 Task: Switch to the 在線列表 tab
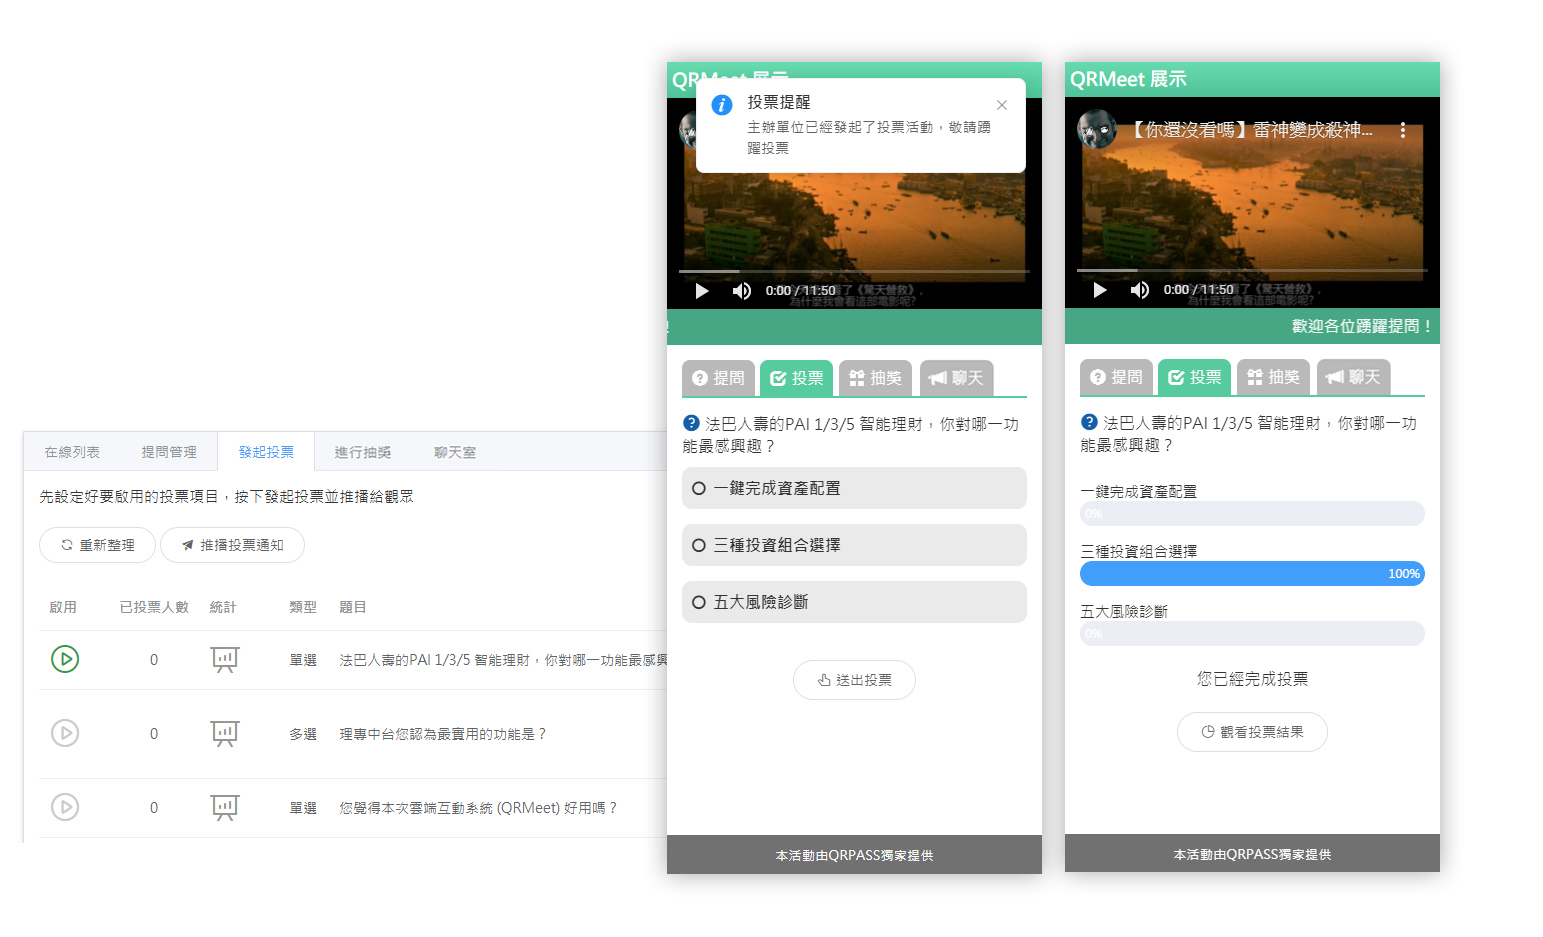72,452
